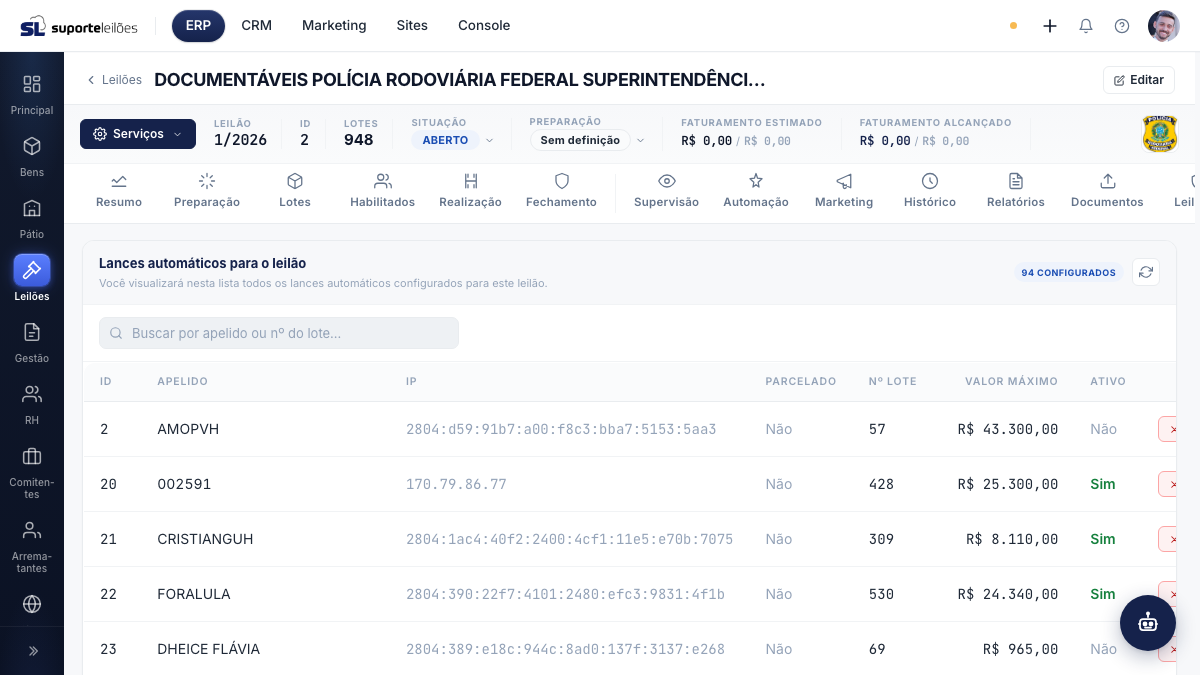The image size is (1200, 675).
Task: Open the chatbot assistant button
Action: click(1148, 623)
